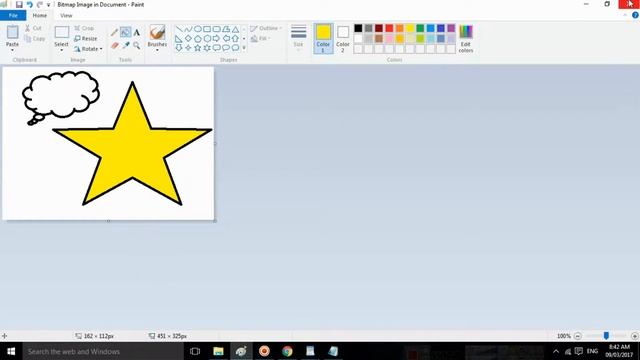Click the cloud callout drawing on canvas
The width and height of the screenshot is (640, 360).
(61, 97)
